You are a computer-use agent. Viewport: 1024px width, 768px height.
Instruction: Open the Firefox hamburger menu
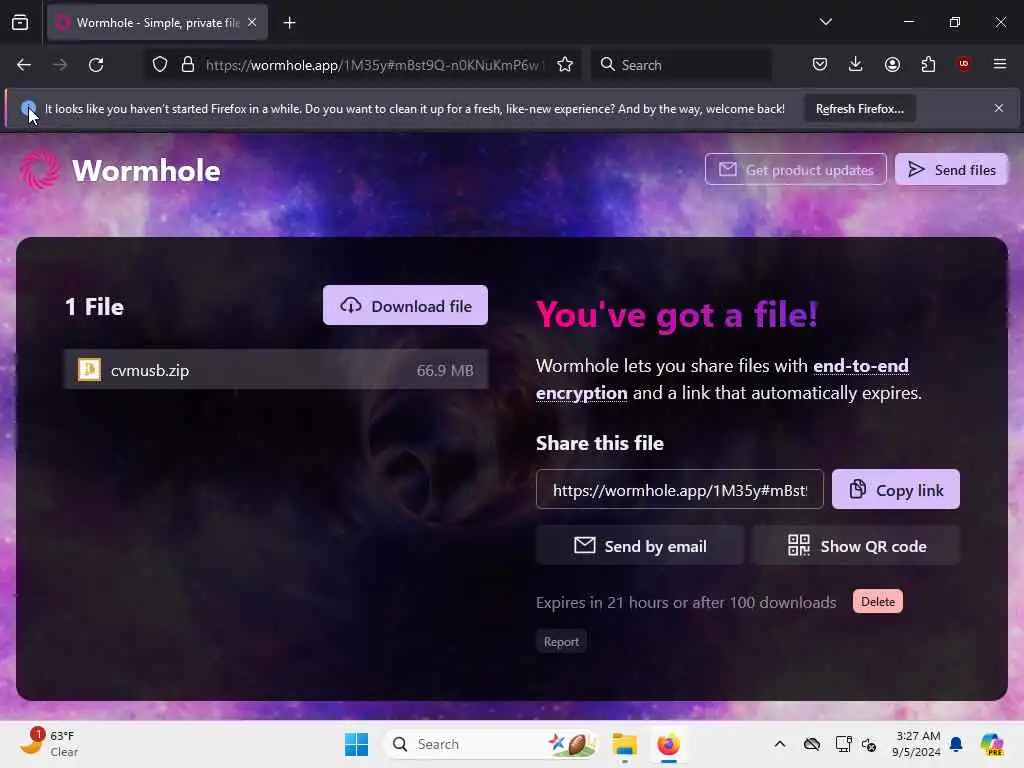999,64
